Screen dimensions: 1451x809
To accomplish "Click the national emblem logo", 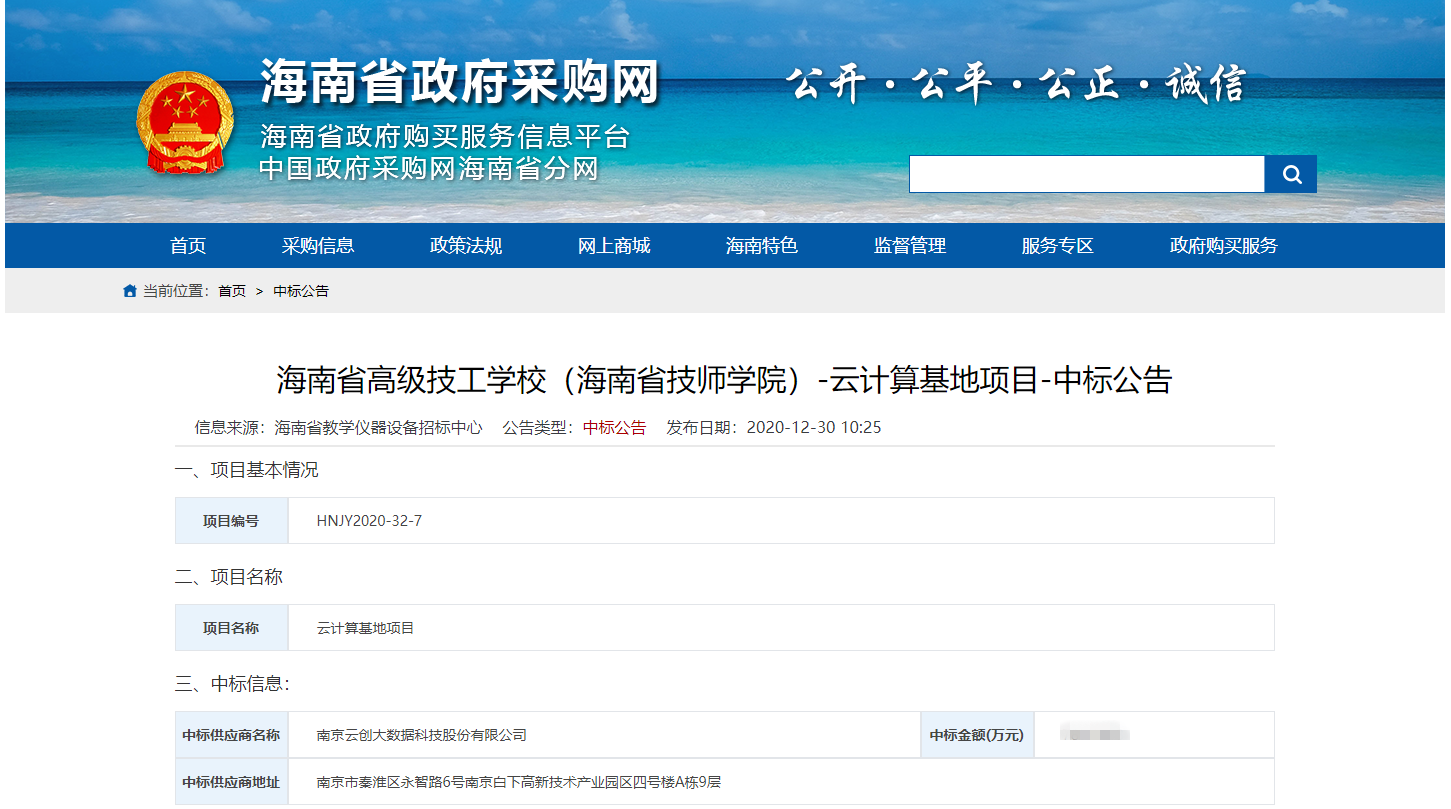I will [184, 123].
